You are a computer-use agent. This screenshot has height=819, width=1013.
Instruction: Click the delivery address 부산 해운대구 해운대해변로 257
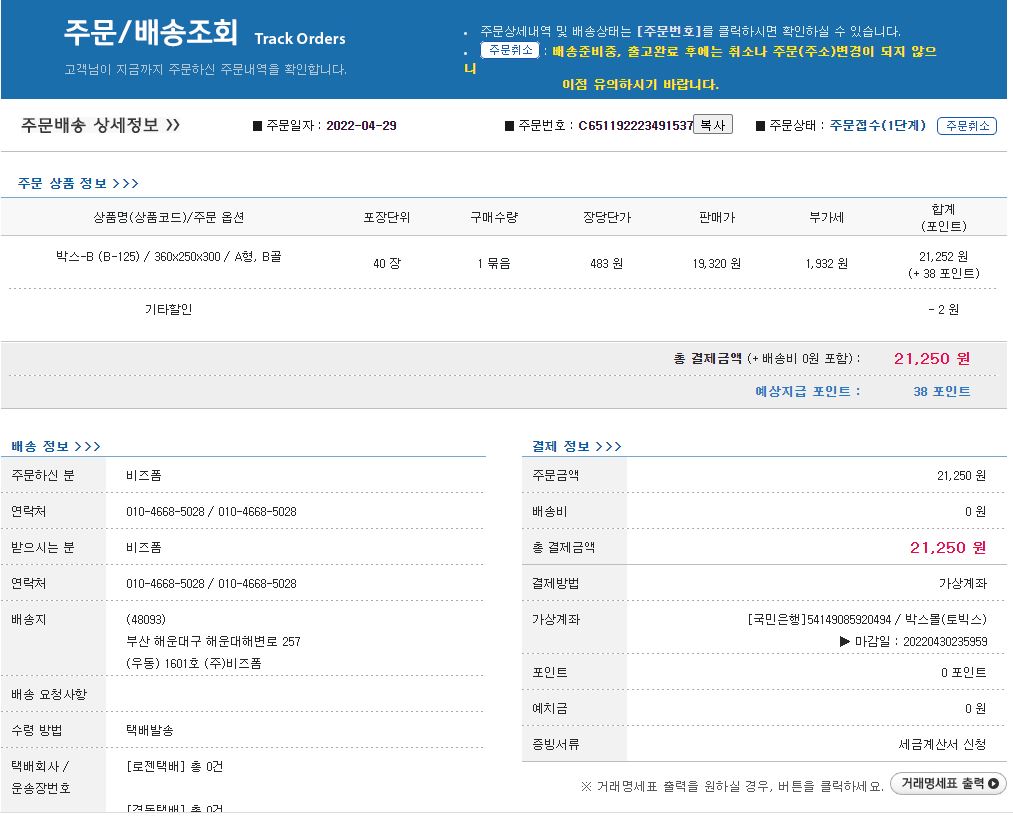click(x=213, y=641)
